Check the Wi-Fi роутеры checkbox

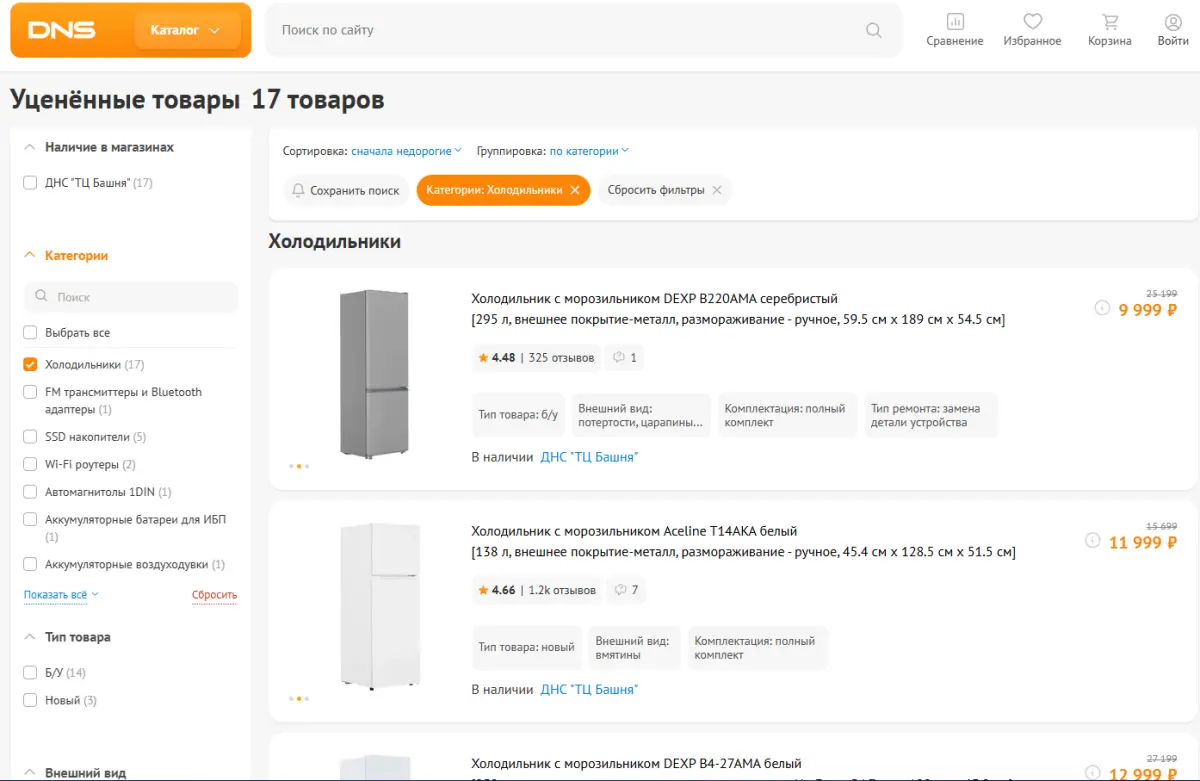[x=30, y=464]
